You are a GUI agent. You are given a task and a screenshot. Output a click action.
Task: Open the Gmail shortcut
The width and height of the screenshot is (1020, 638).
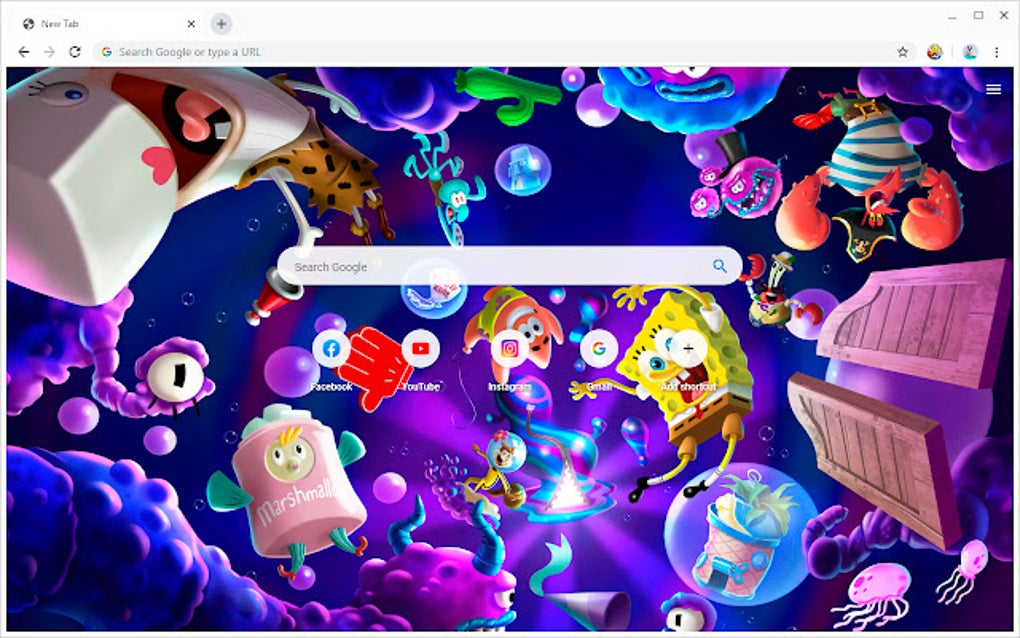(x=597, y=349)
